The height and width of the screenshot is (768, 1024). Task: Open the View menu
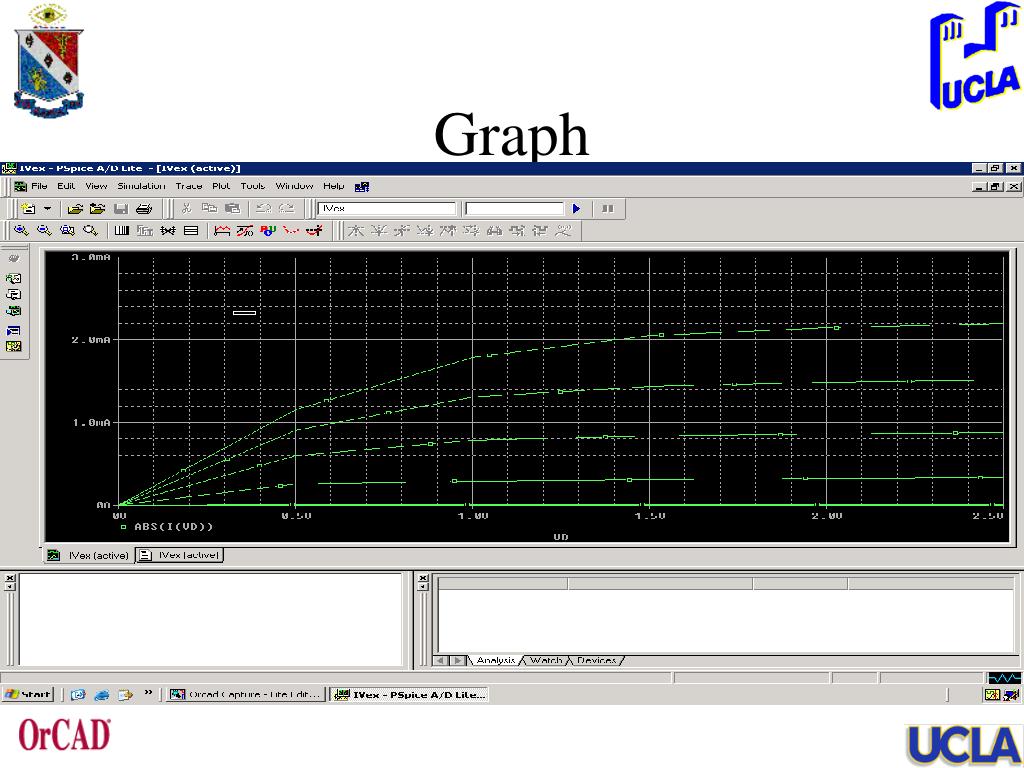pyautogui.click(x=96, y=186)
